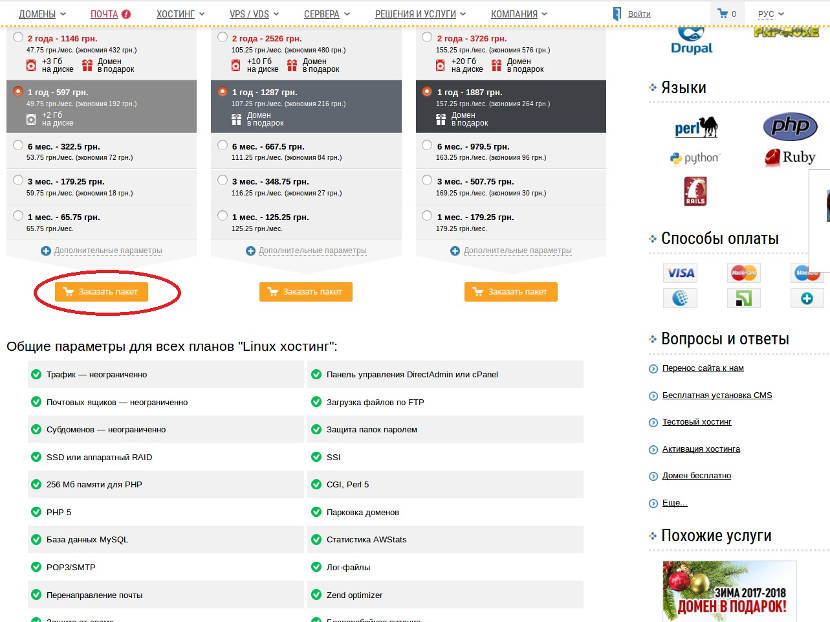The height and width of the screenshot is (622, 830).
Task: Open the shopping cart icon
Action: 723,13
